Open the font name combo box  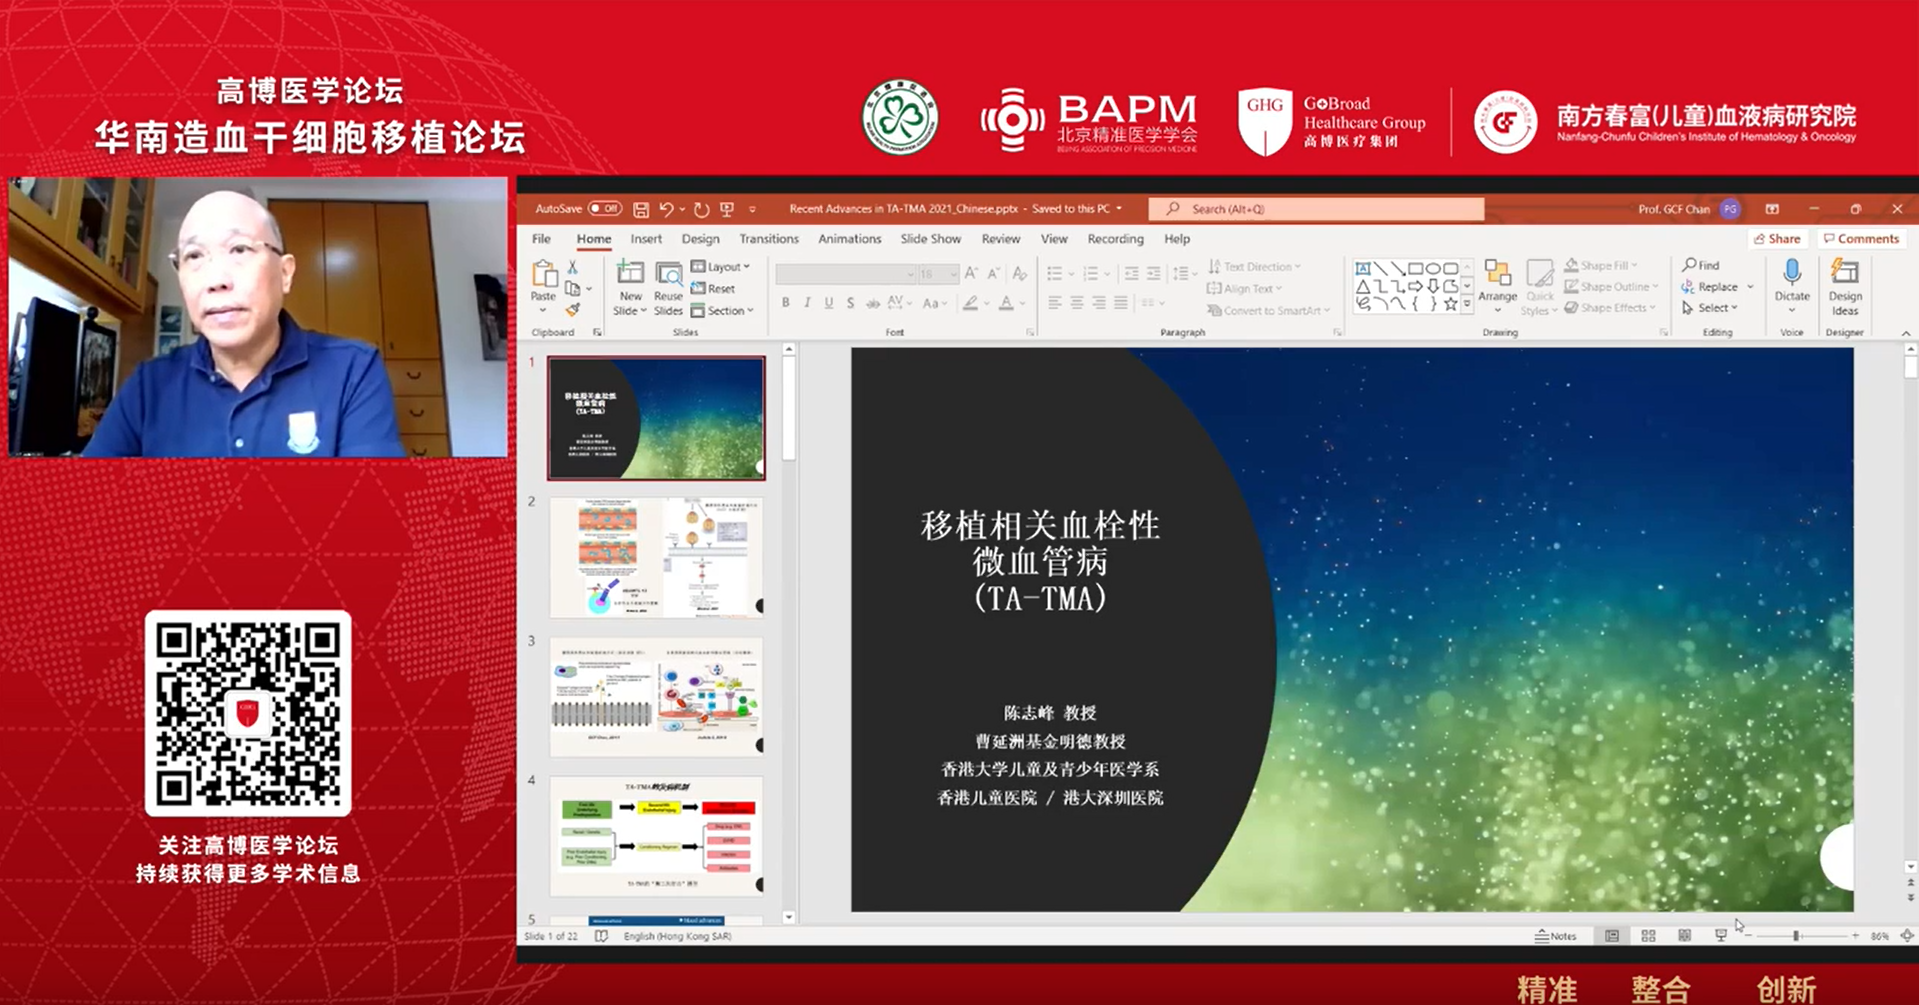point(845,274)
